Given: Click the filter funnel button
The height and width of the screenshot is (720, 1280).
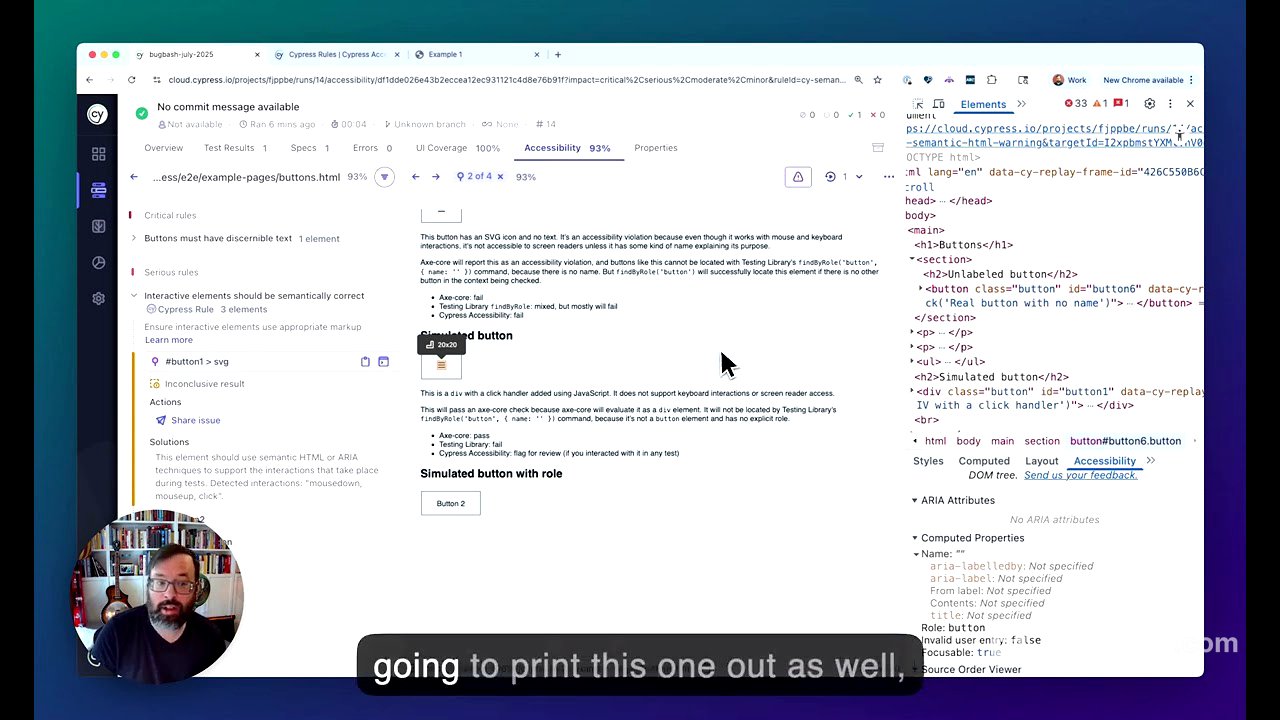Looking at the screenshot, I should 384,177.
